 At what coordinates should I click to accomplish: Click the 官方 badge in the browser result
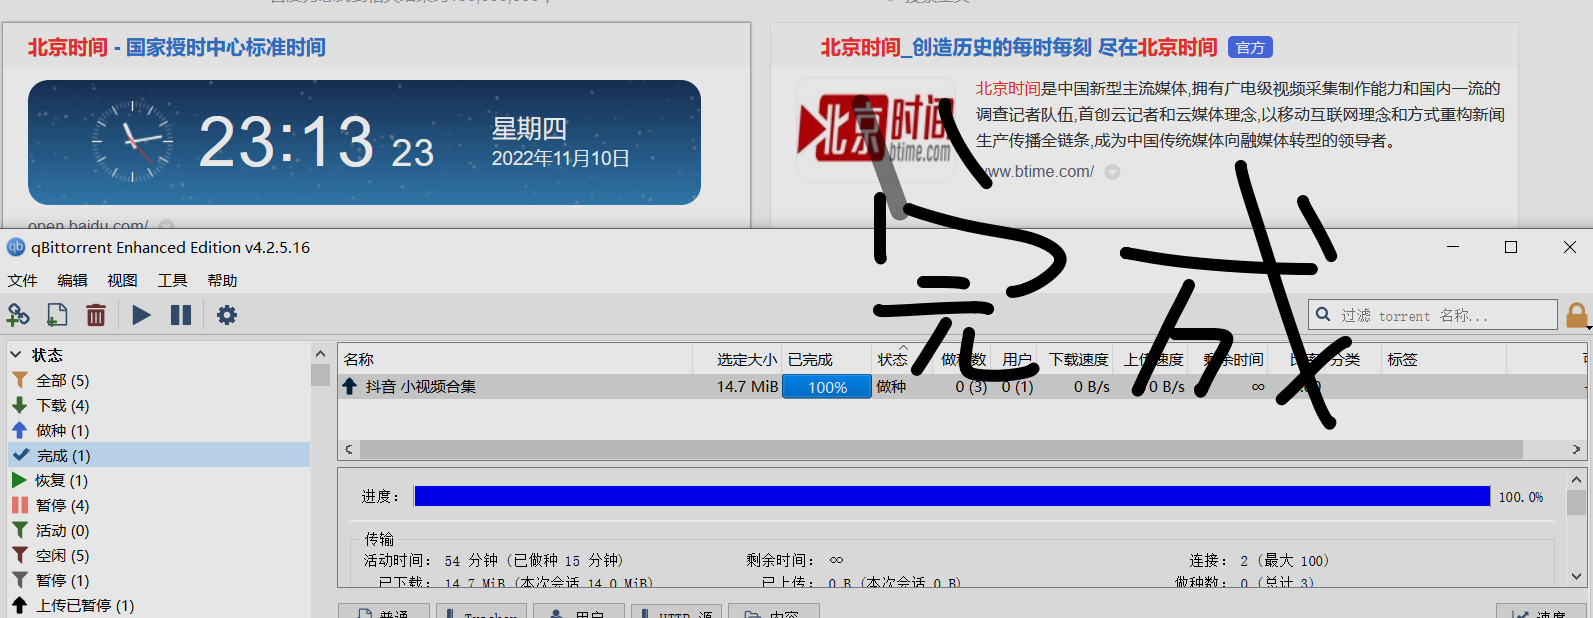[x=1250, y=47]
